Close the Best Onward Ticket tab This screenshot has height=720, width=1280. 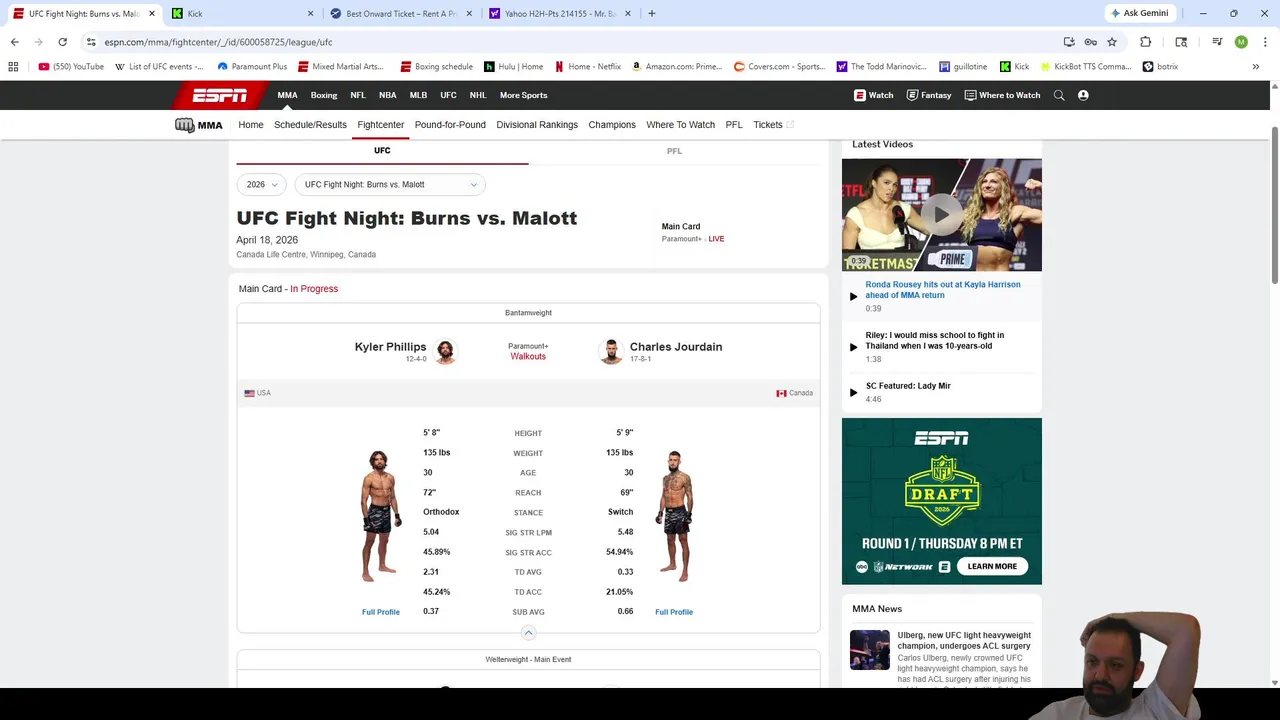[469, 13]
